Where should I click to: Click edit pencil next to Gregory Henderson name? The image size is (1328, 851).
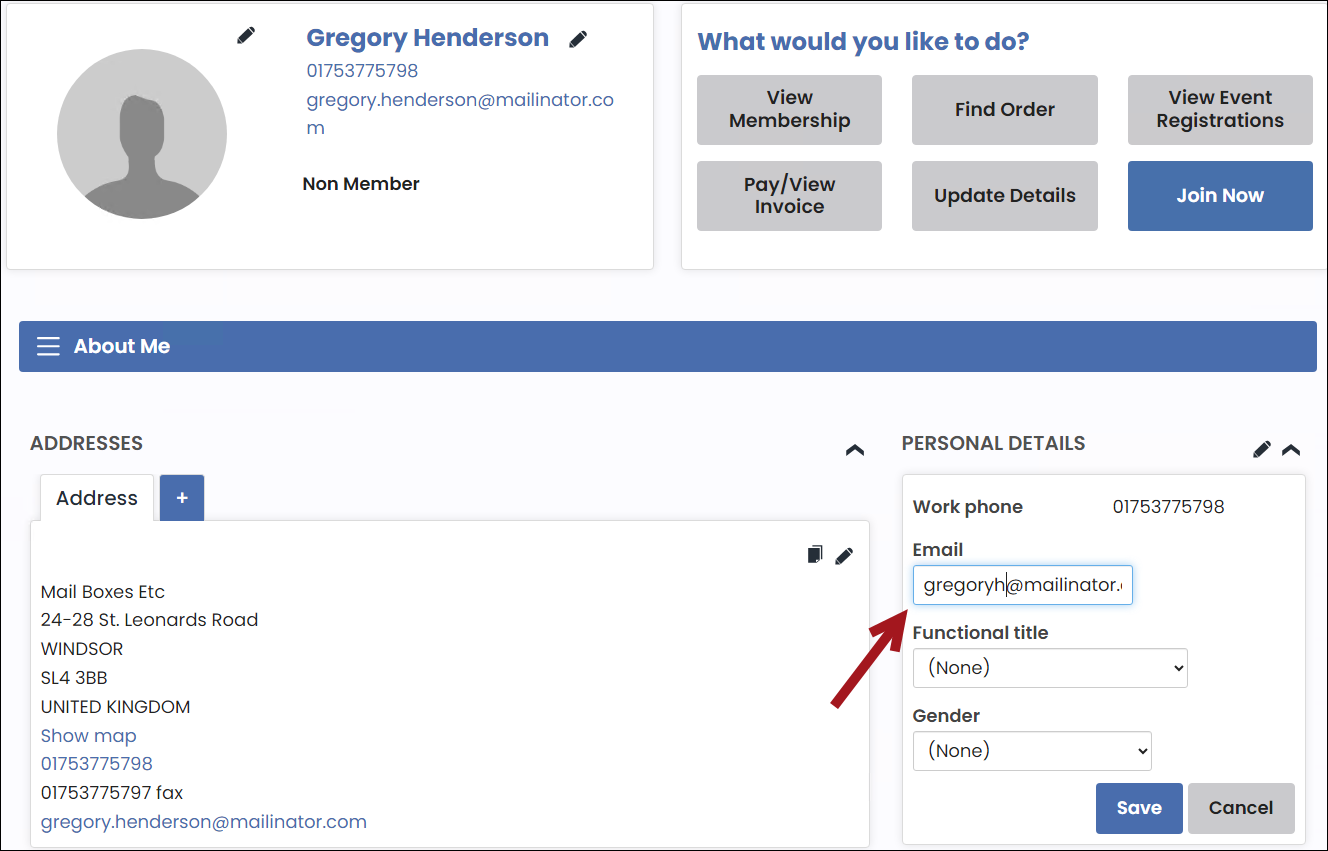coord(578,39)
